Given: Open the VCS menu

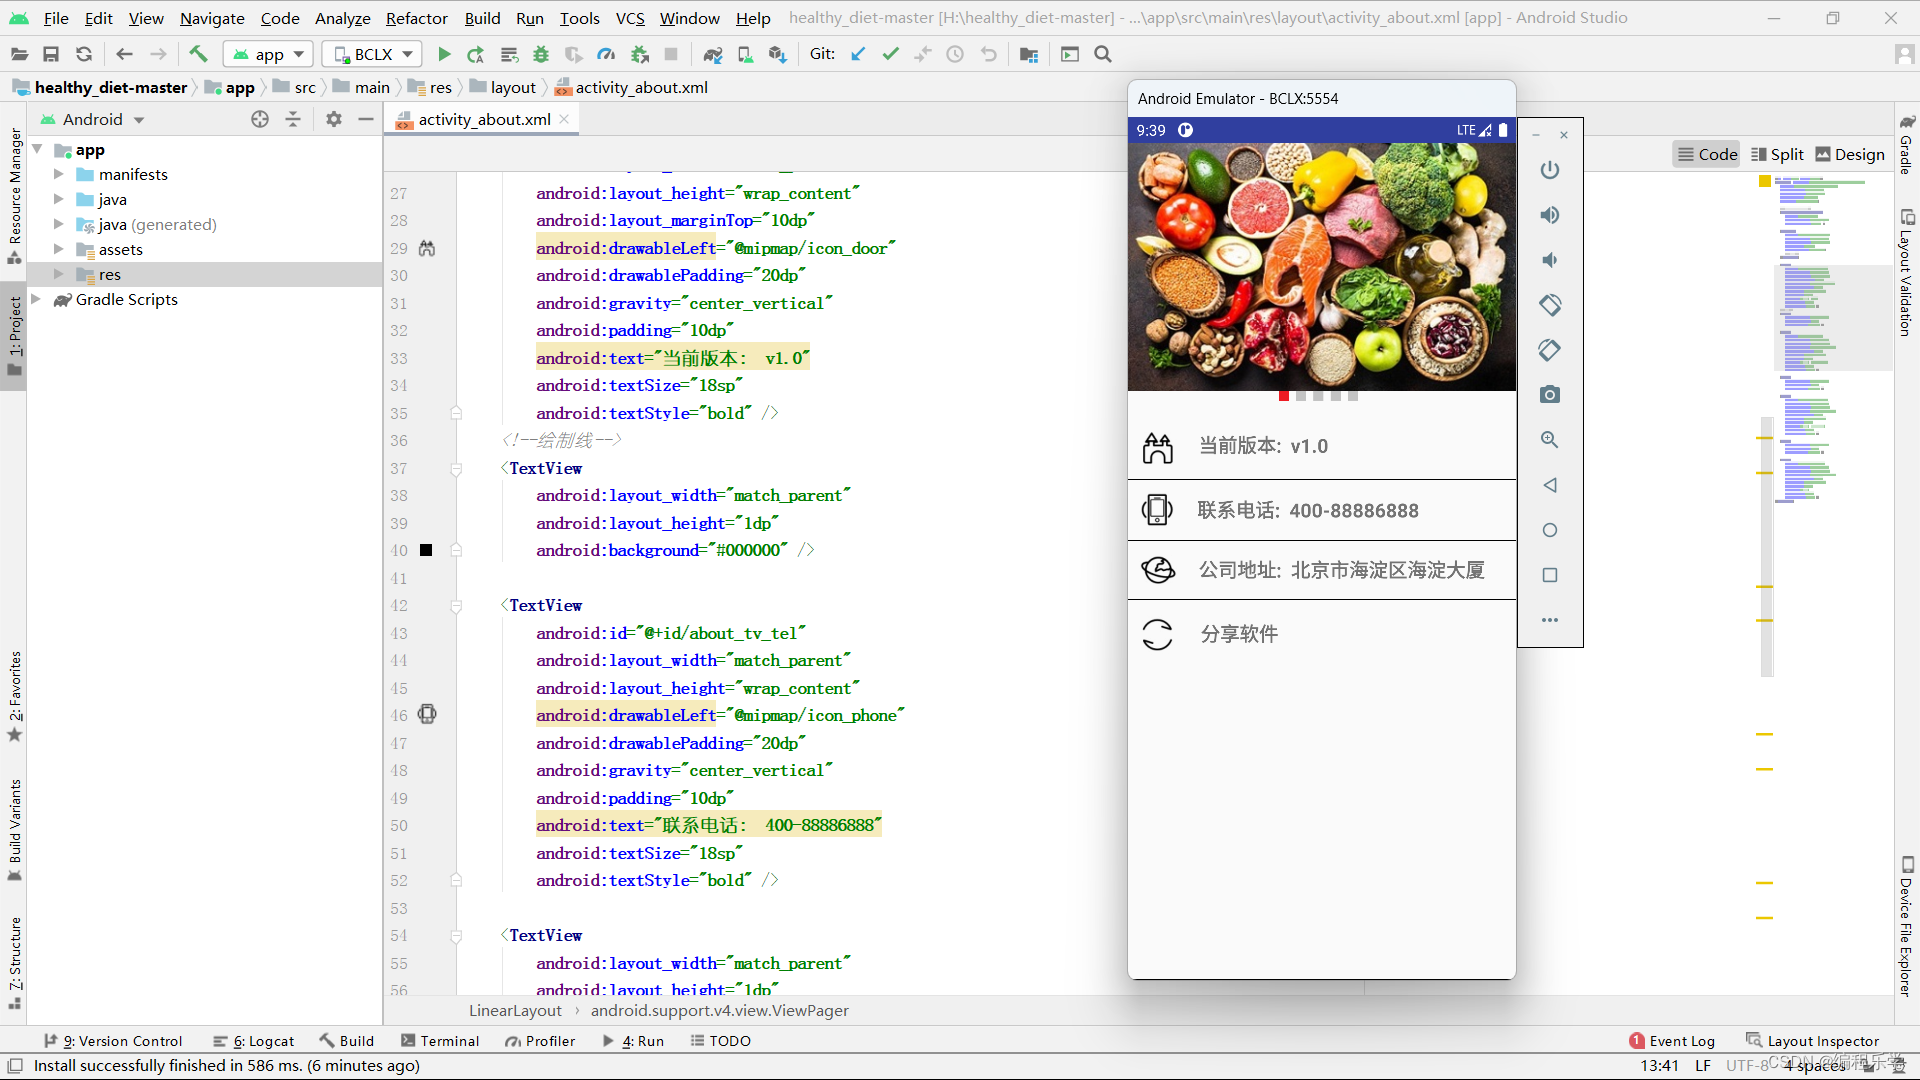Looking at the screenshot, I should point(629,18).
